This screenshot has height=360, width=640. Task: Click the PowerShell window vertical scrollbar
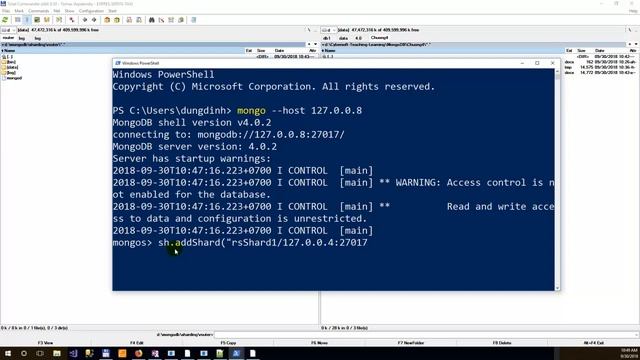point(557,180)
